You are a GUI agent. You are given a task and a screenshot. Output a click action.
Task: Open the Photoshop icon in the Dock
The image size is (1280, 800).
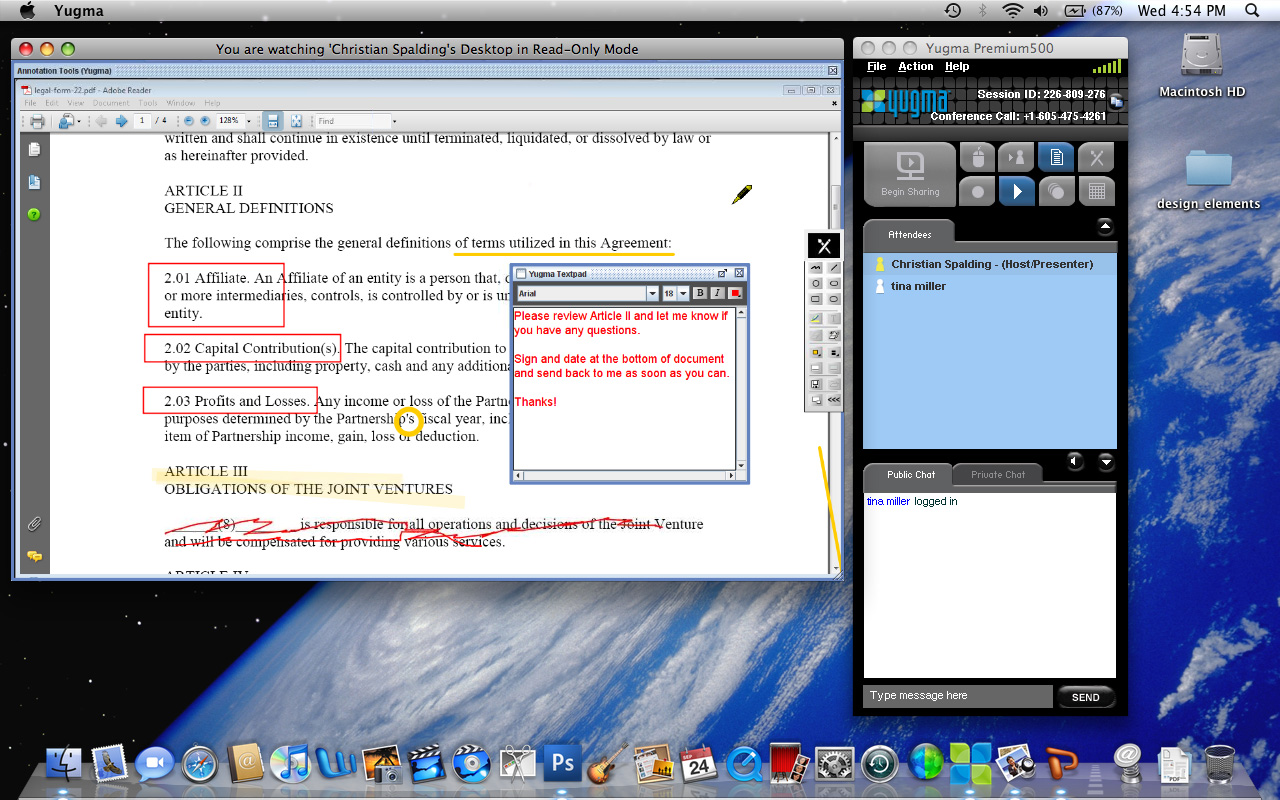[563, 764]
